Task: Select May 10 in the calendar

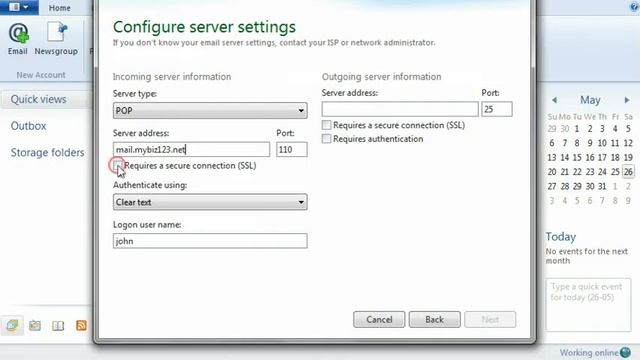Action: 602,143
